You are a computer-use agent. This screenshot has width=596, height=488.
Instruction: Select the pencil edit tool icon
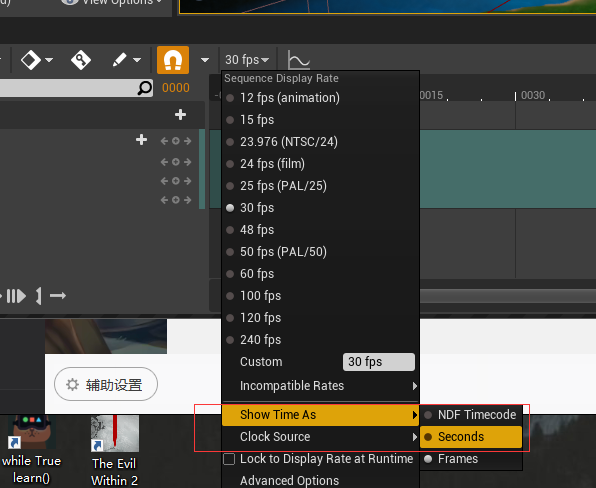click(120, 60)
